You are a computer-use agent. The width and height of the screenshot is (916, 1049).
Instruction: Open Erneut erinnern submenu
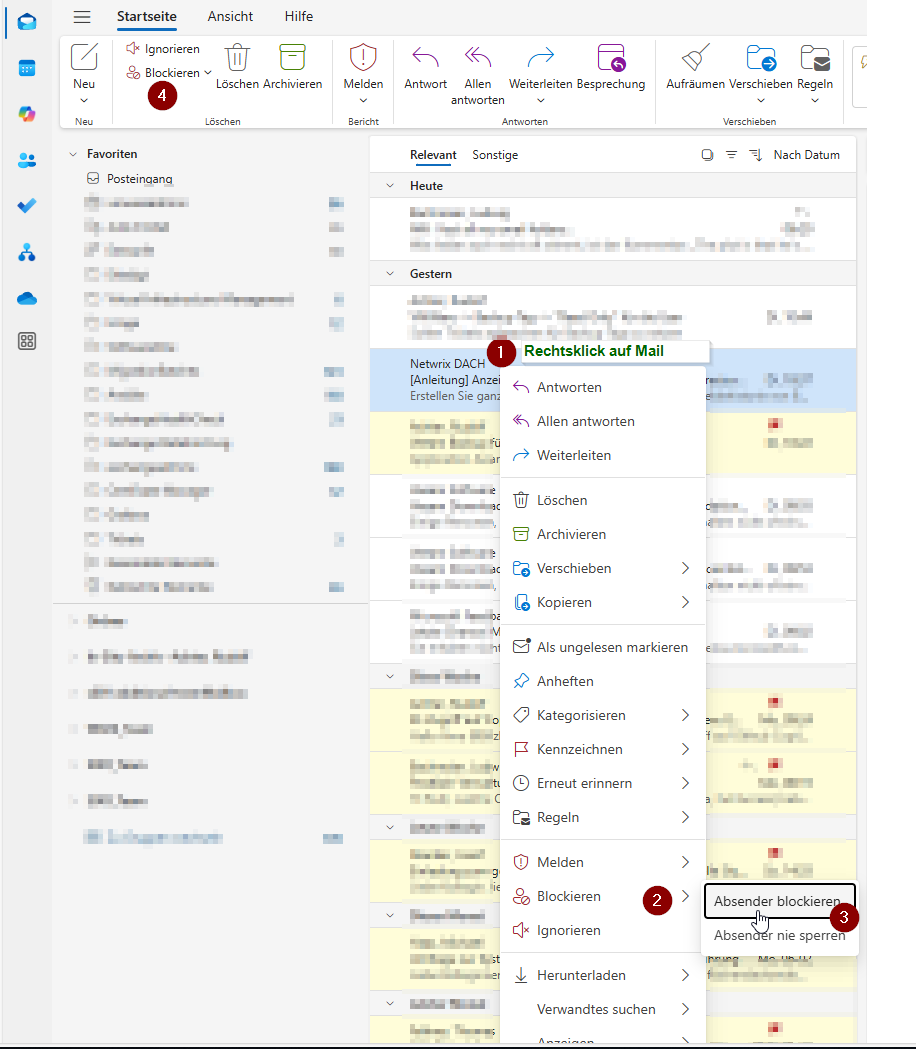pos(603,783)
